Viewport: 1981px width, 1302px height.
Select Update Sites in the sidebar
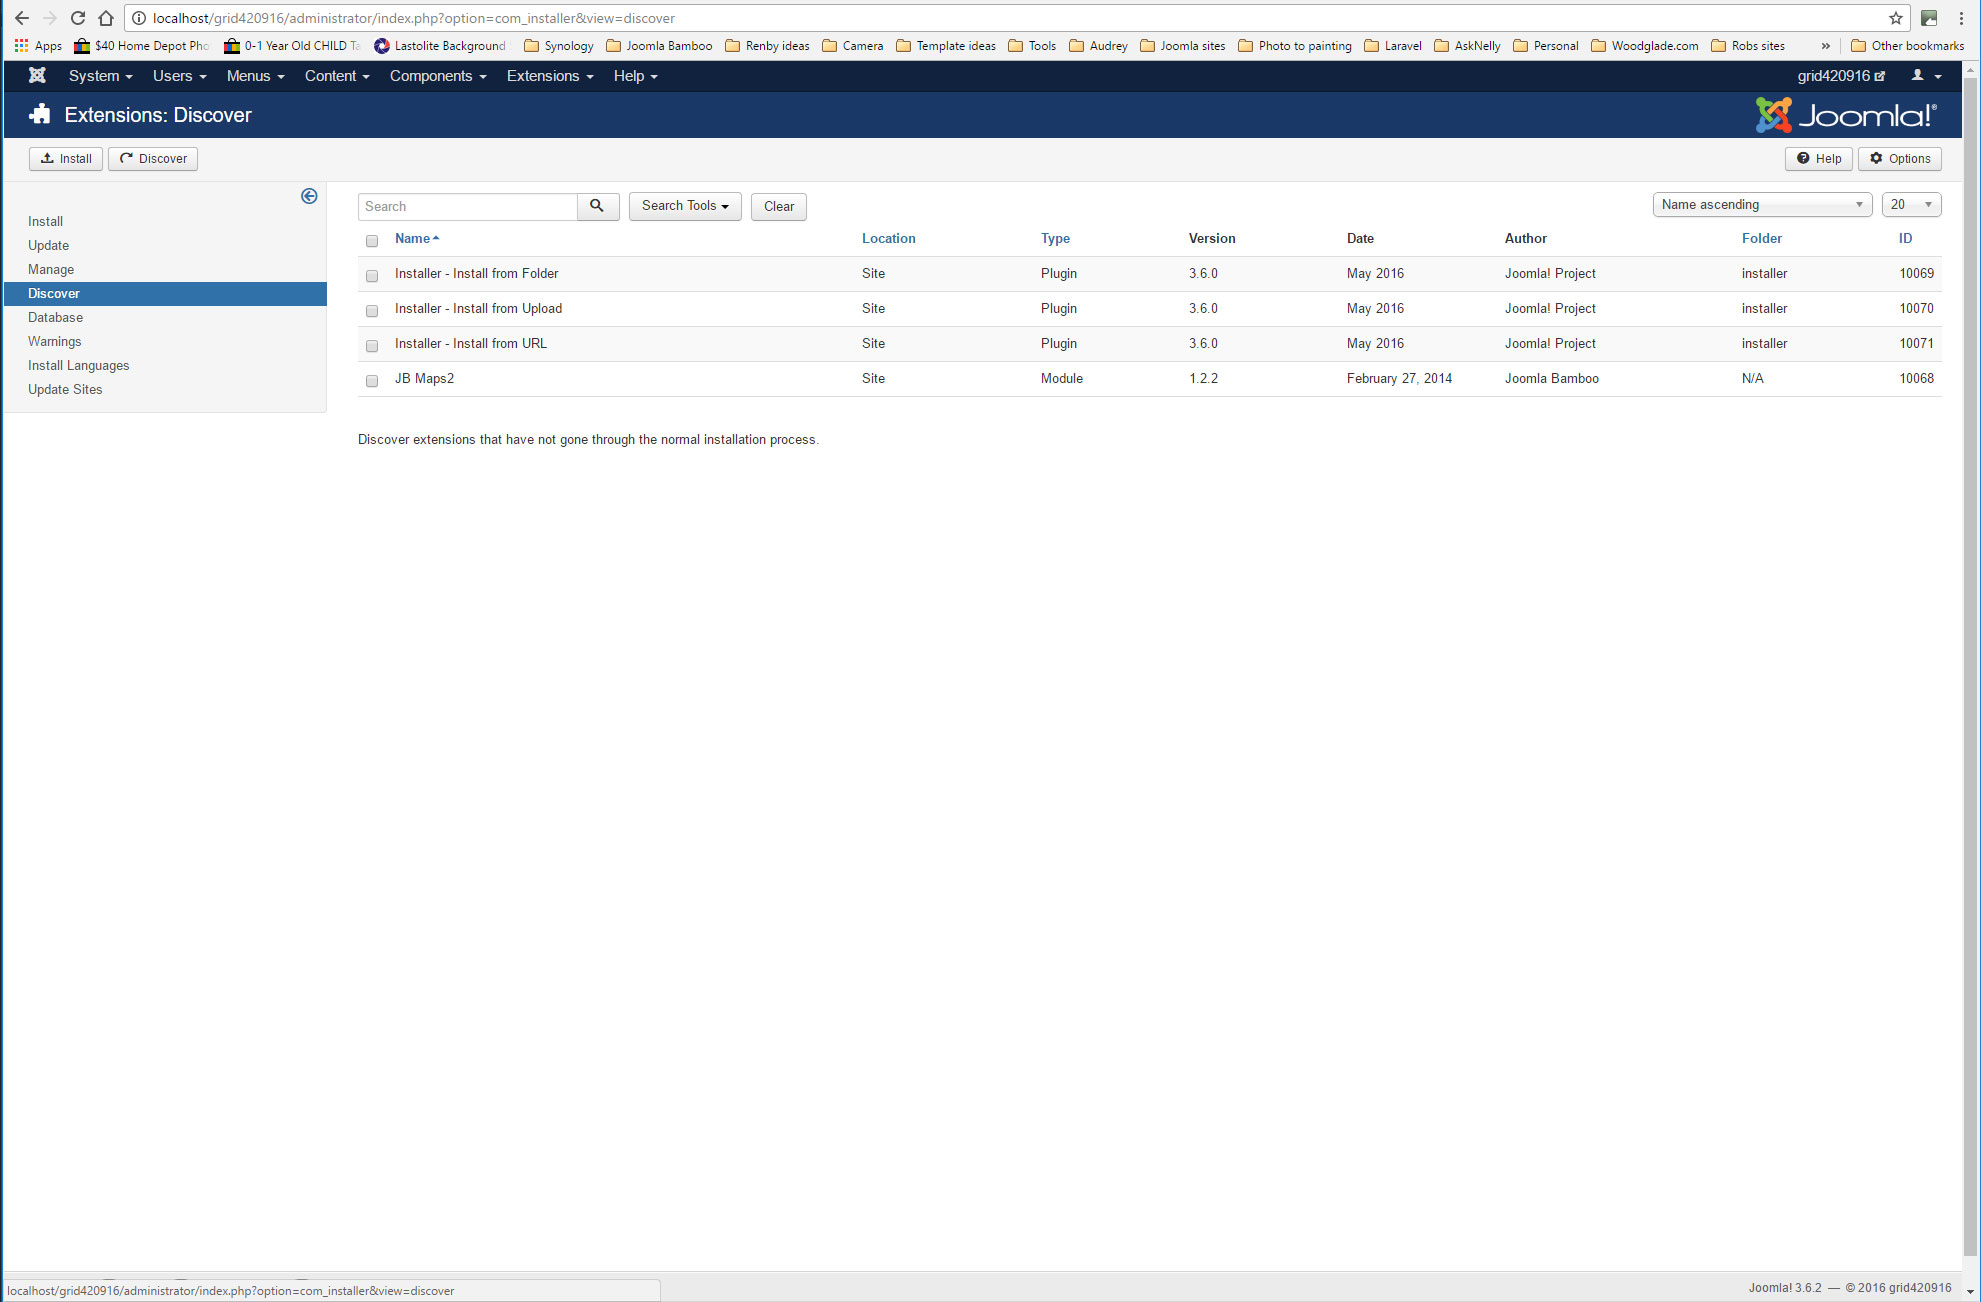(x=65, y=389)
